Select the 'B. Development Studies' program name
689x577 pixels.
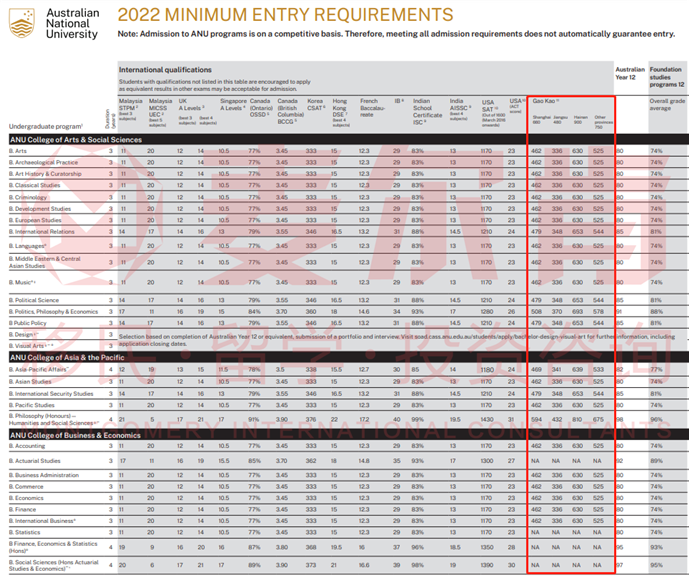(40, 209)
